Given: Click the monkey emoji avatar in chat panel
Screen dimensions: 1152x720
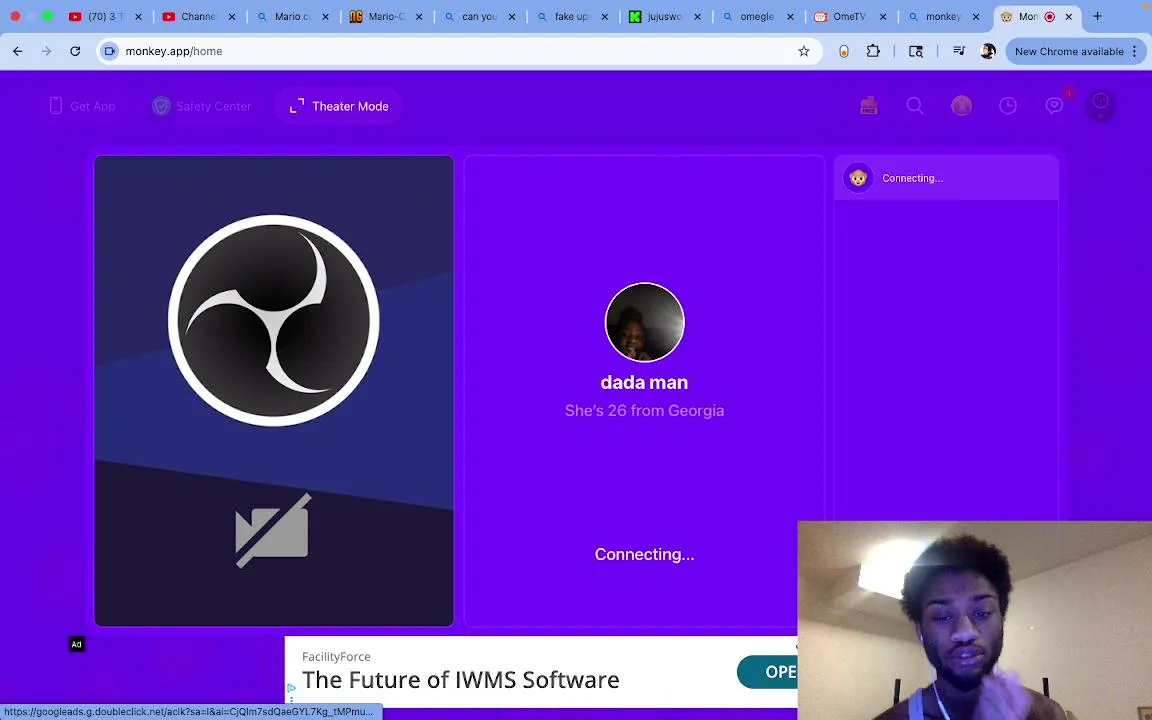Looking at the screenshot, I should point(857,178).
